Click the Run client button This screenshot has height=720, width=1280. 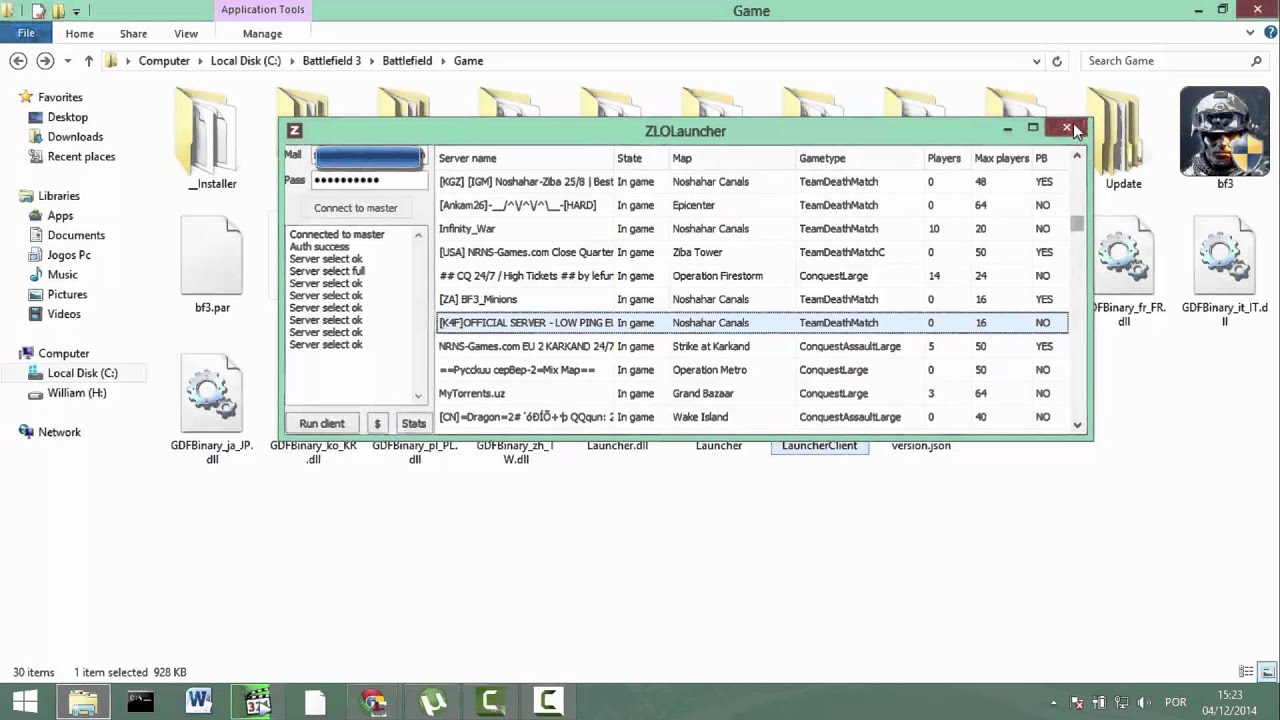(322, 423)
